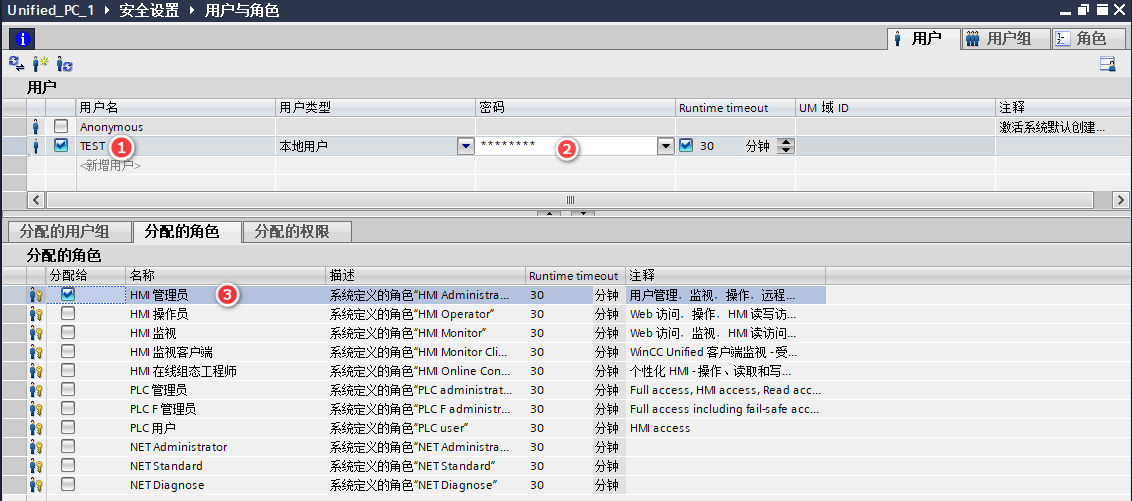Check the PLC 管理员 role box
This screenshot has width=1132, height=501.
tap(68, 390)
